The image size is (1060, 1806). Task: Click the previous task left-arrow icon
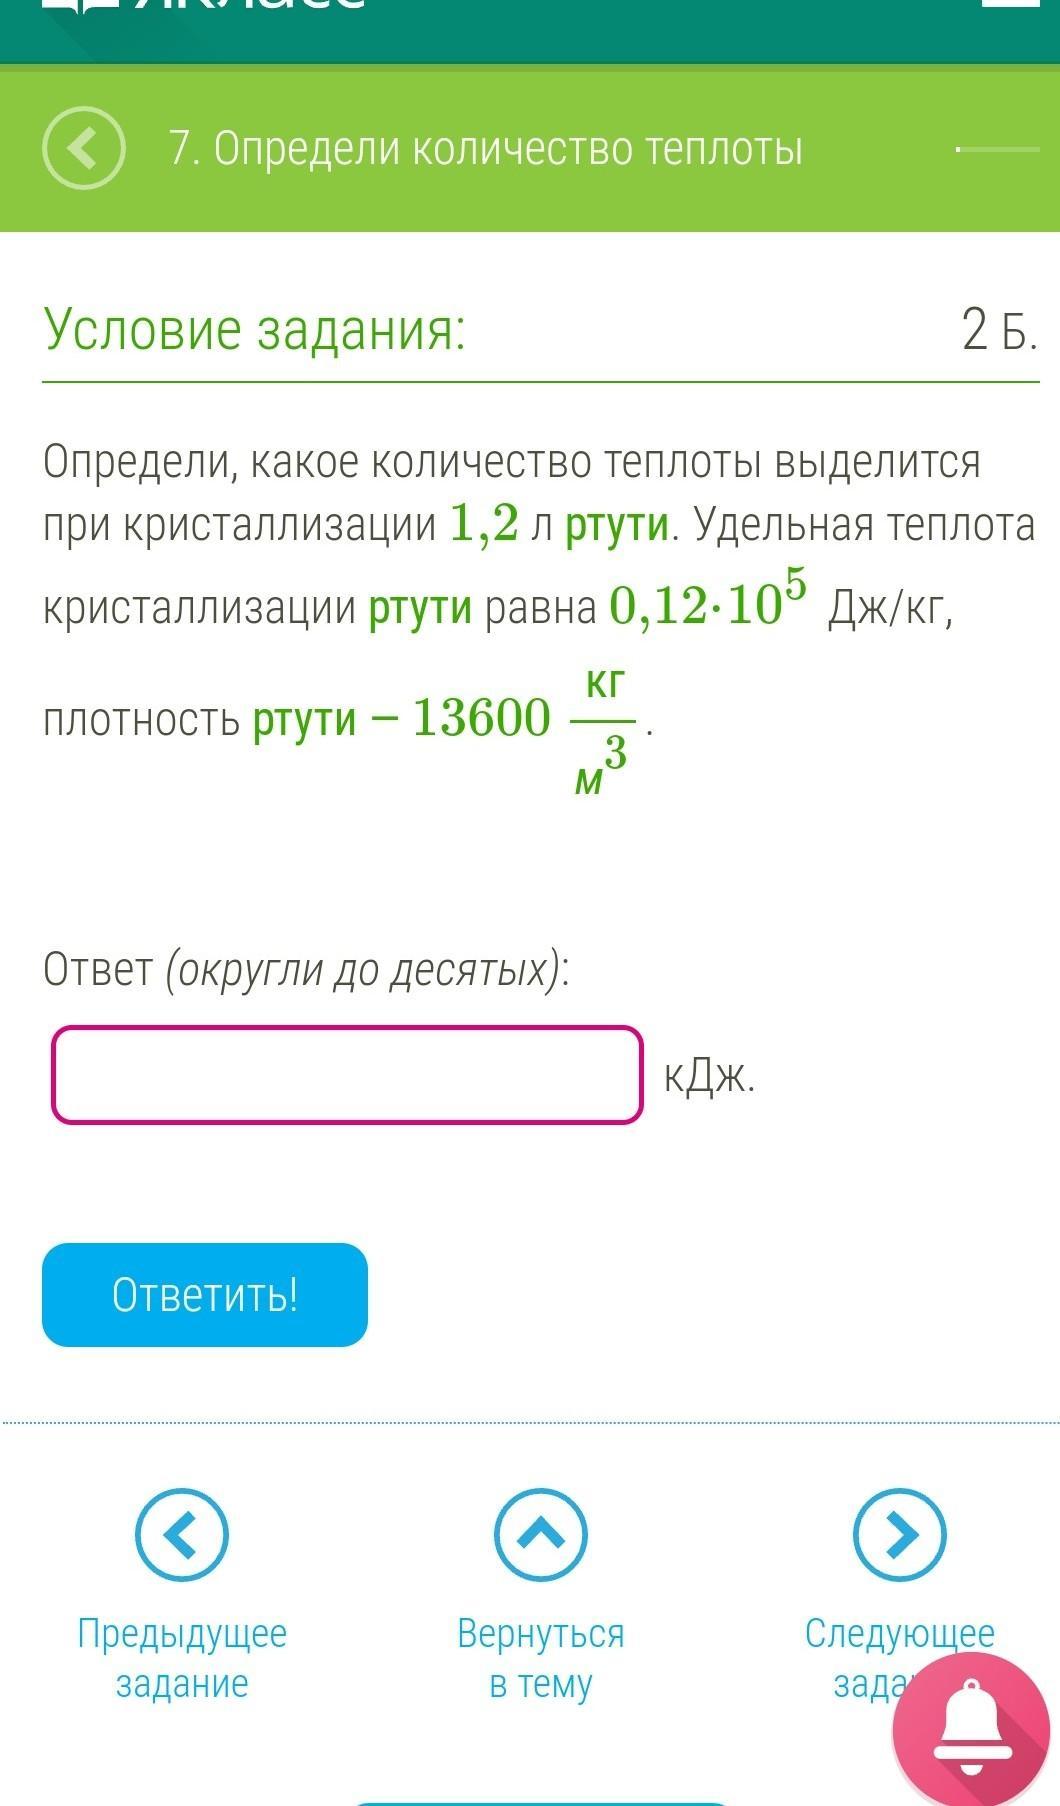pyautogui.click(x=182, y=1534)
